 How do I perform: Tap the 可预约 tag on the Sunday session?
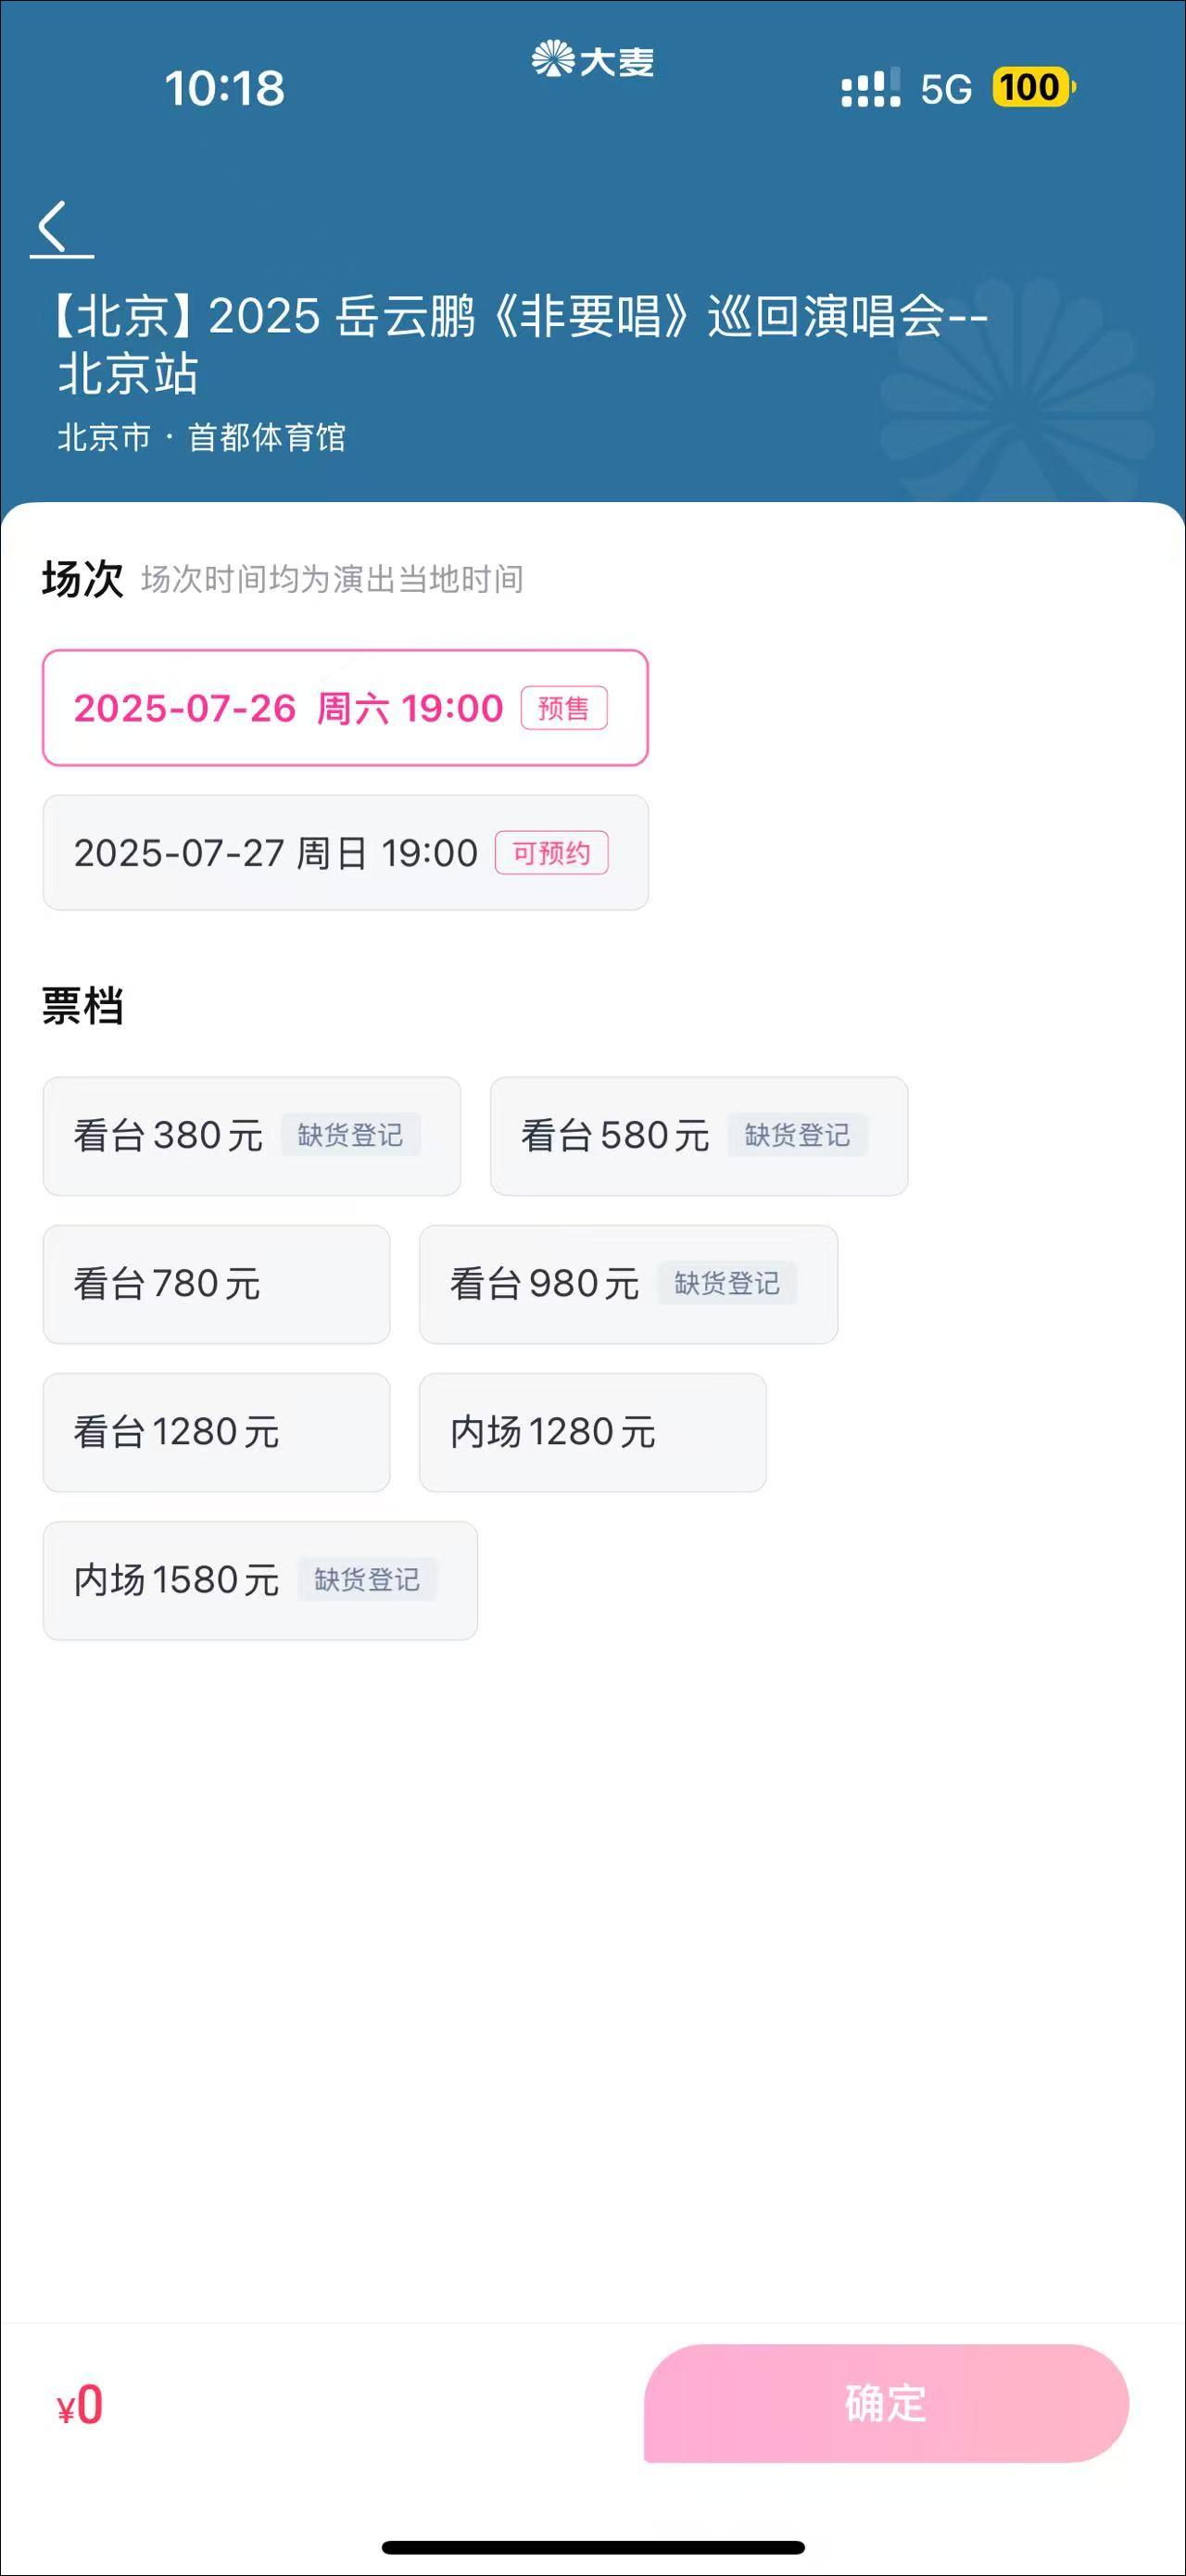click(551, 853)
